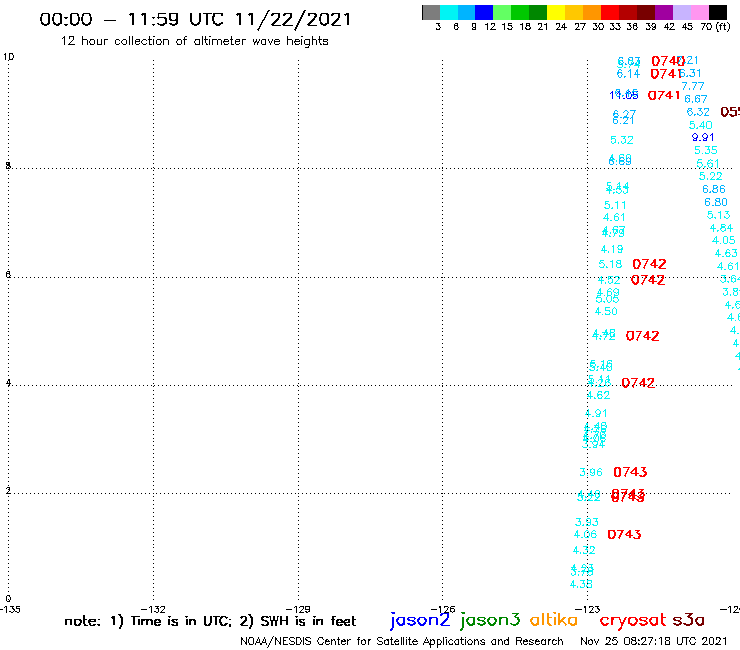Click the wave height value '6.86'

(714, 189)
